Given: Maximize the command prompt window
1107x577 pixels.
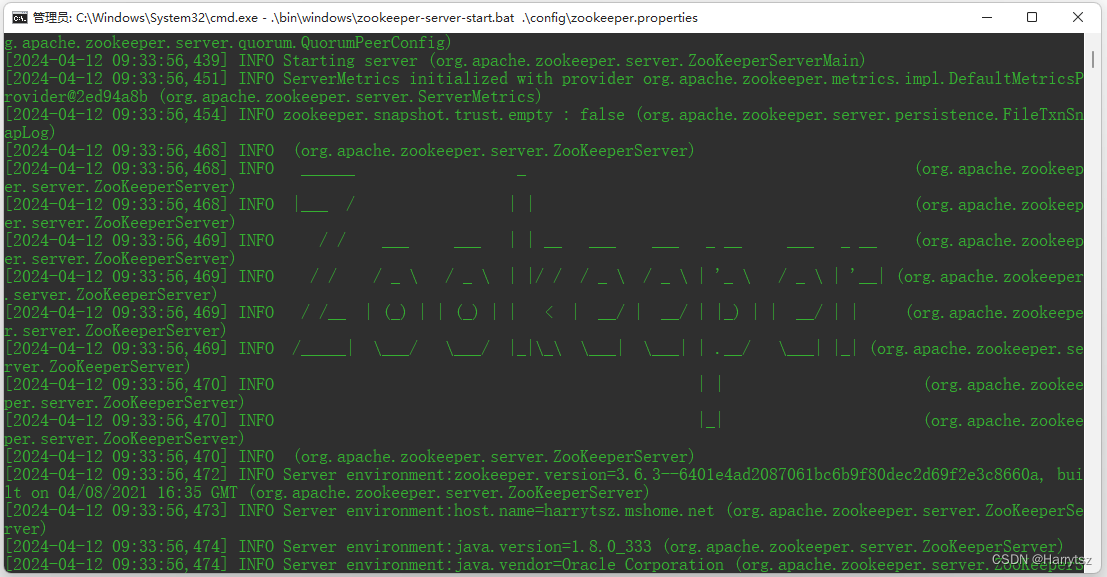Looking at the screenshot, I should point(1032,17).
